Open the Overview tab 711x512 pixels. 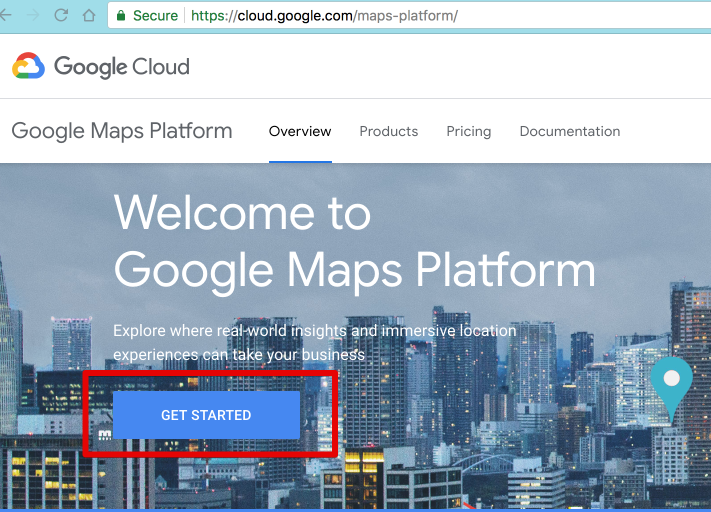tap(300, 131)
